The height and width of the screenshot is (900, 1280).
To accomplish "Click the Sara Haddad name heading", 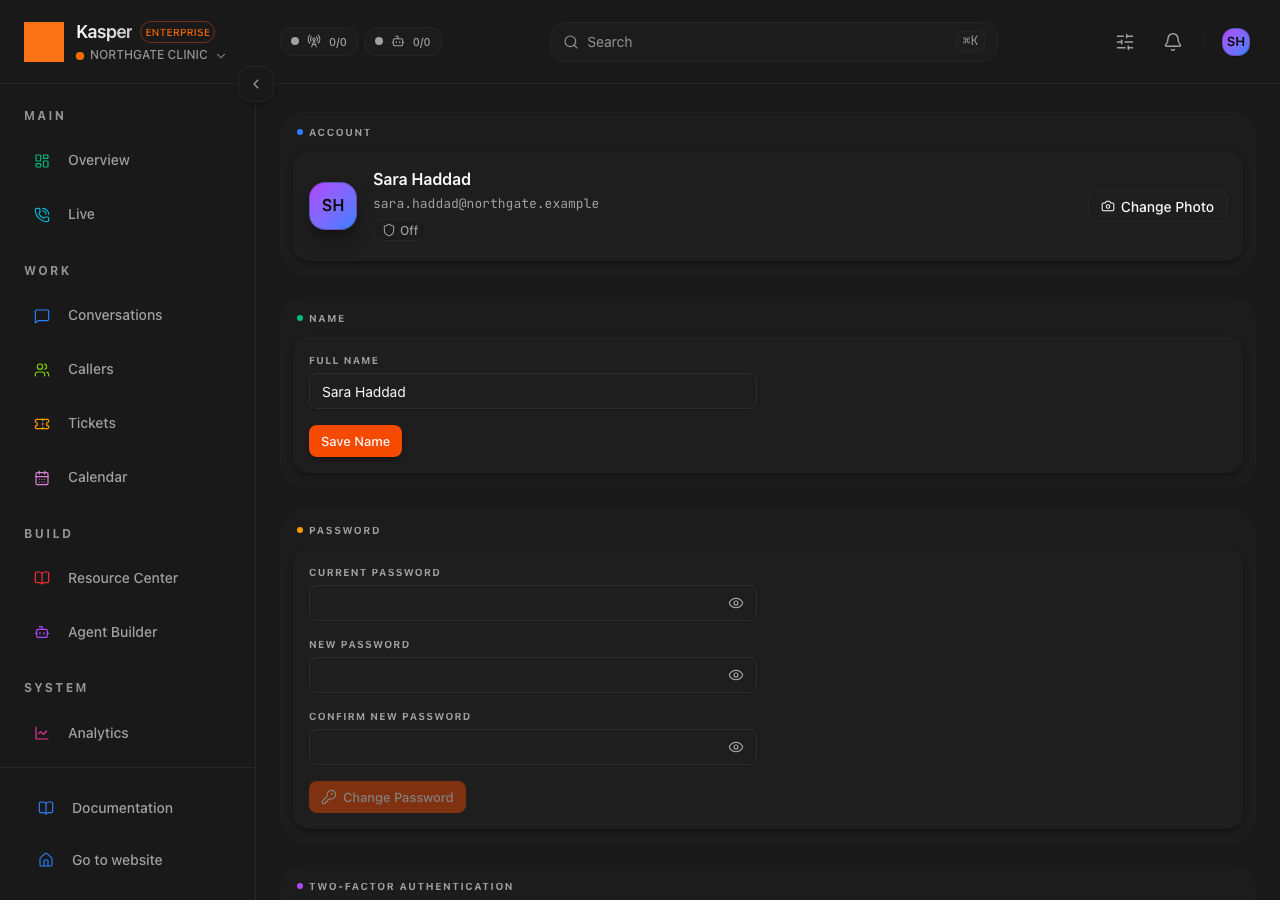I will click(422, 179).
